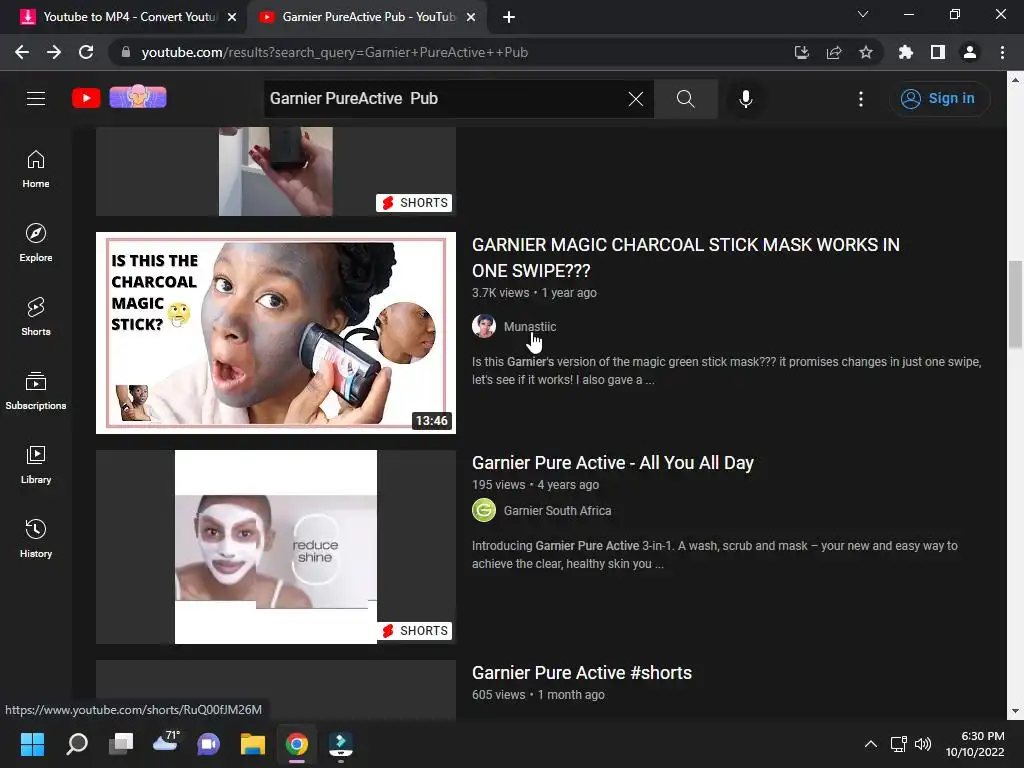Open Subscriptions in the sidebar
Viewport: 1024px width, 768px height.
click(x=36, y=391)
